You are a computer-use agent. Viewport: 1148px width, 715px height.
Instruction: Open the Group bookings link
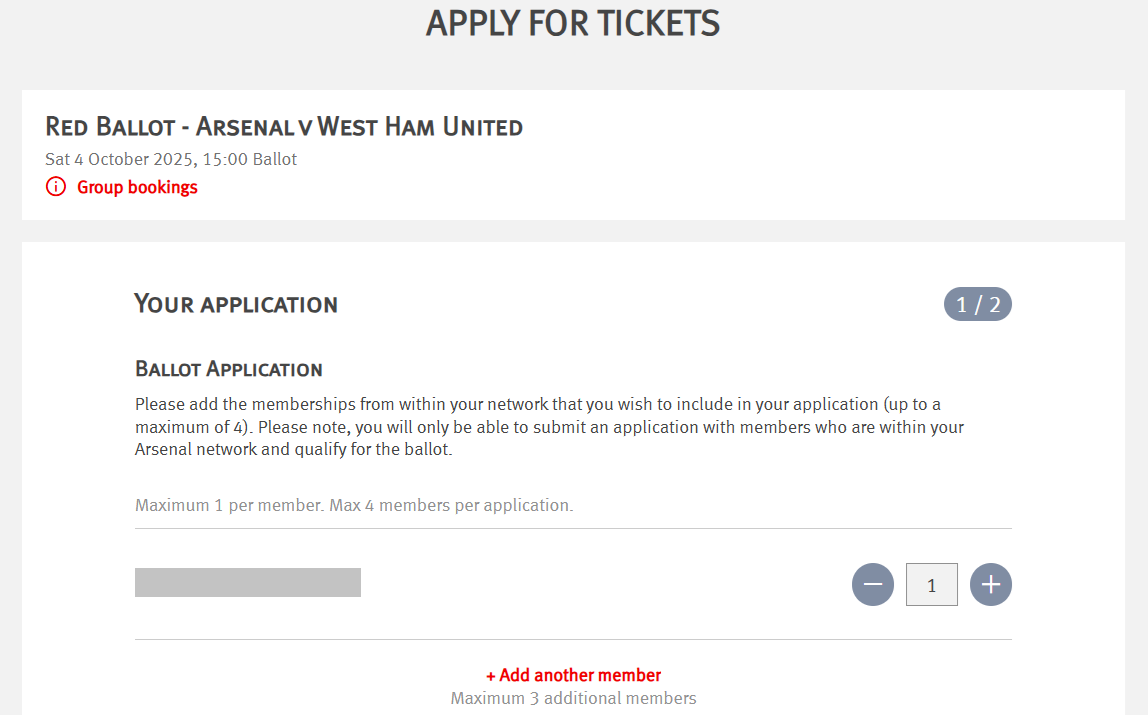pos(137,187)
